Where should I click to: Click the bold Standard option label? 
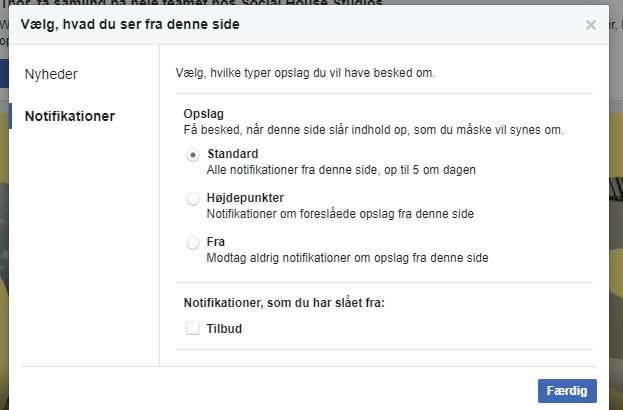(233, 154)
